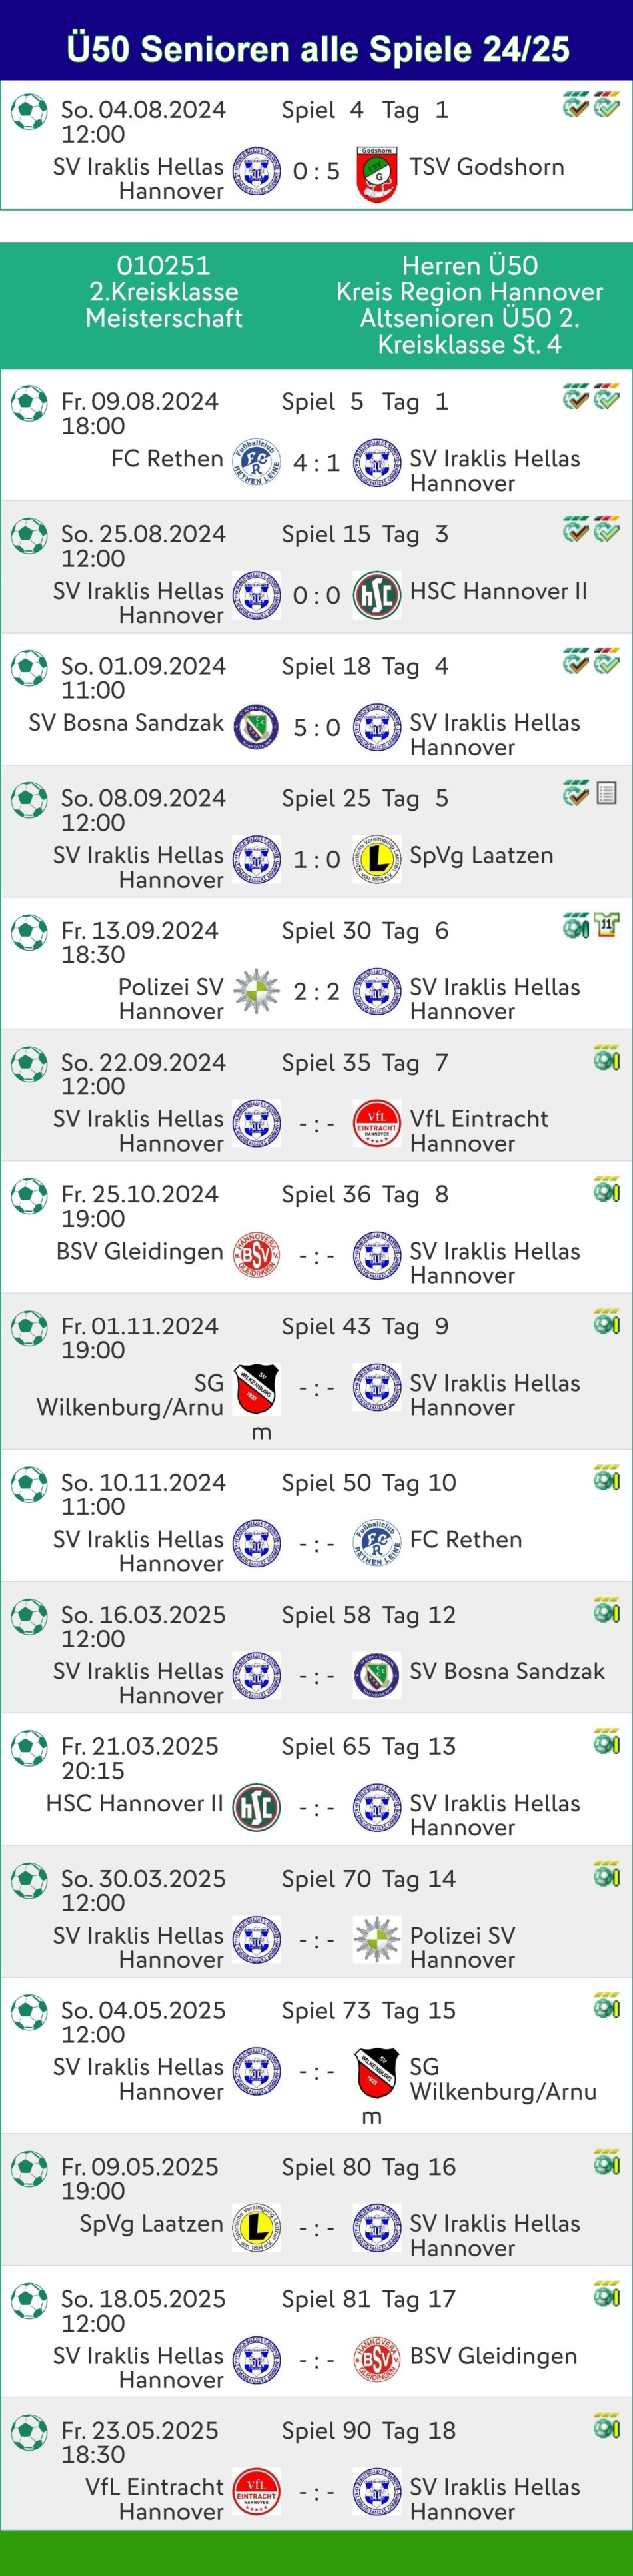Screen dimensions: 633x2576
Task: Click the soccer ball icon beside Fr. 09.08.2024
Action: click(x=29, y=404)
